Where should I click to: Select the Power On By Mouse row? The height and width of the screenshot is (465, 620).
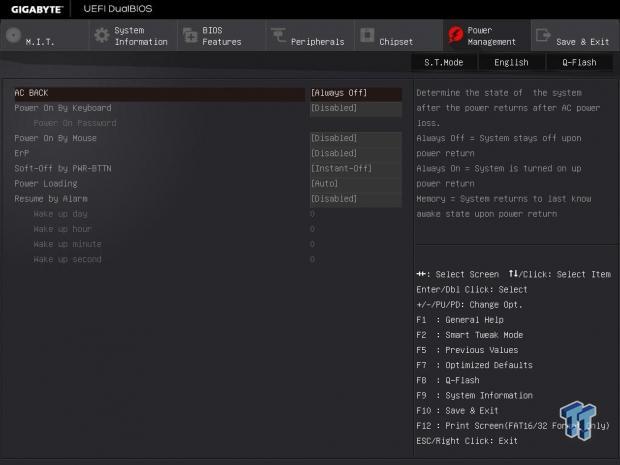tap(55, 138)
